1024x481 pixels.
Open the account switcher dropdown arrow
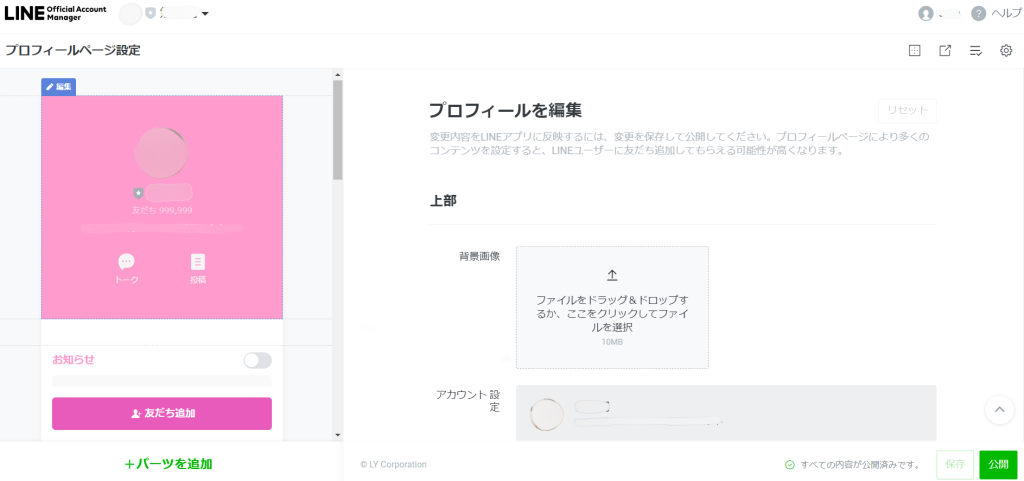(x=205, y=14)
